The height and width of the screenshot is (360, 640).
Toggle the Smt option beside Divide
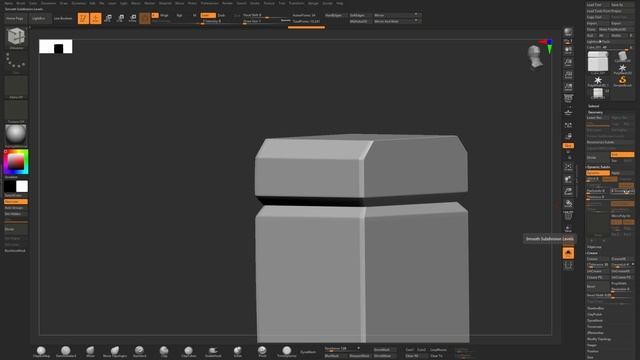622,155
